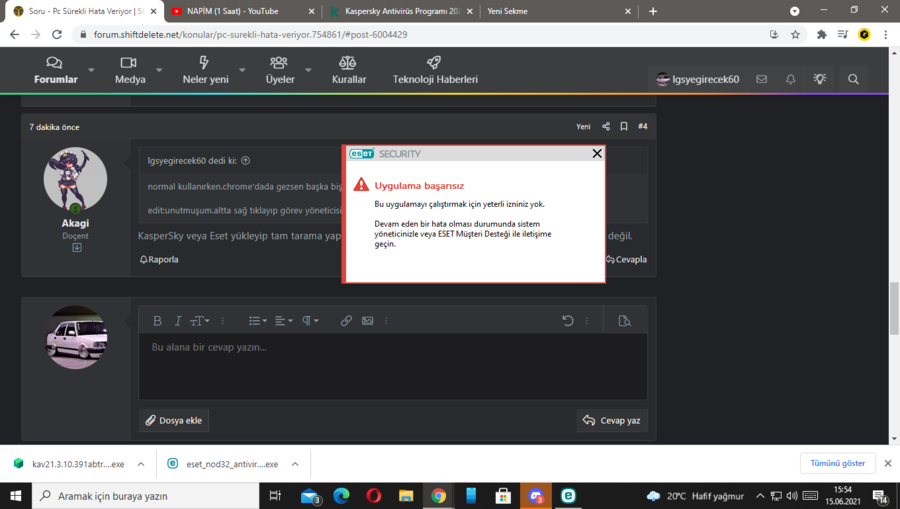Close the ESET Security error dialog
This screenshot has width=900, height=509.
597,153
